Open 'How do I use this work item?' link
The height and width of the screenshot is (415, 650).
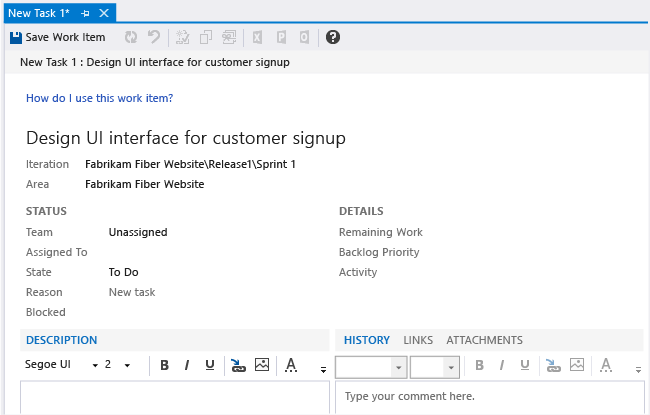tap(99, 98)
